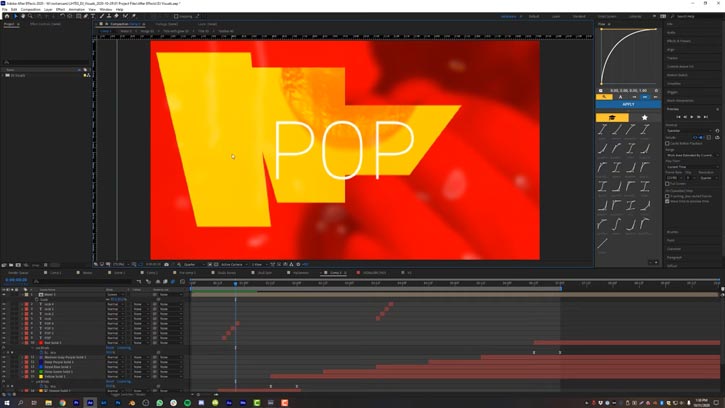
Task: Open the Active Camera dropdown
Action: 233,265
